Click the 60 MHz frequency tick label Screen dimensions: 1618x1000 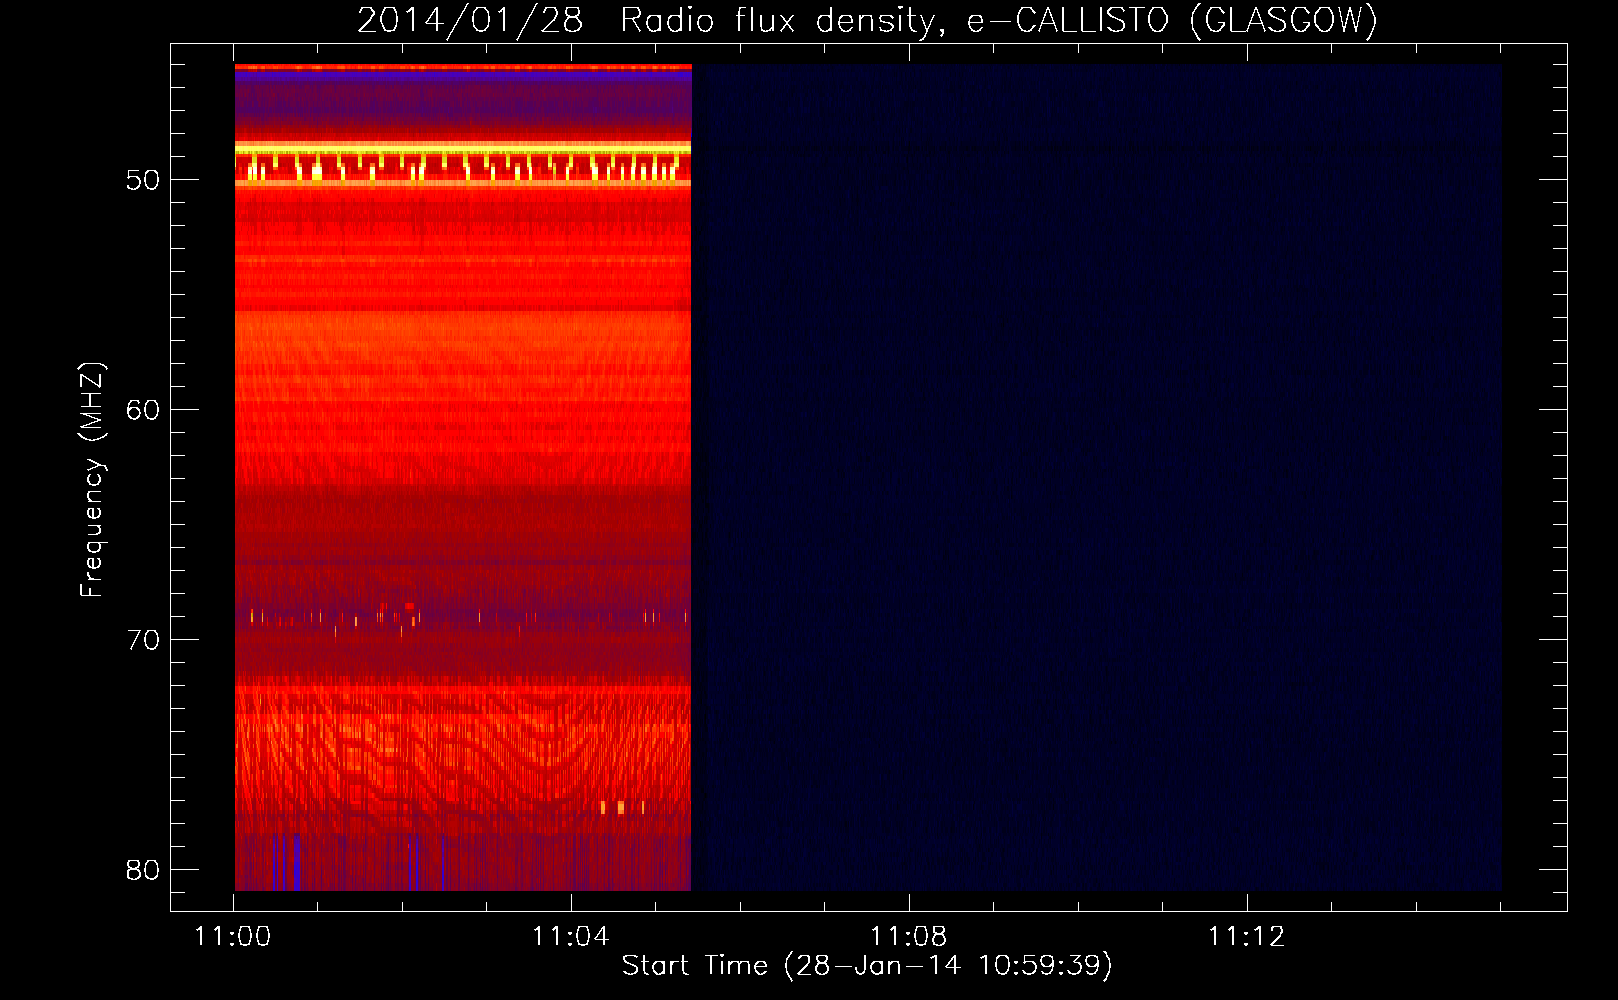(143, 410)
